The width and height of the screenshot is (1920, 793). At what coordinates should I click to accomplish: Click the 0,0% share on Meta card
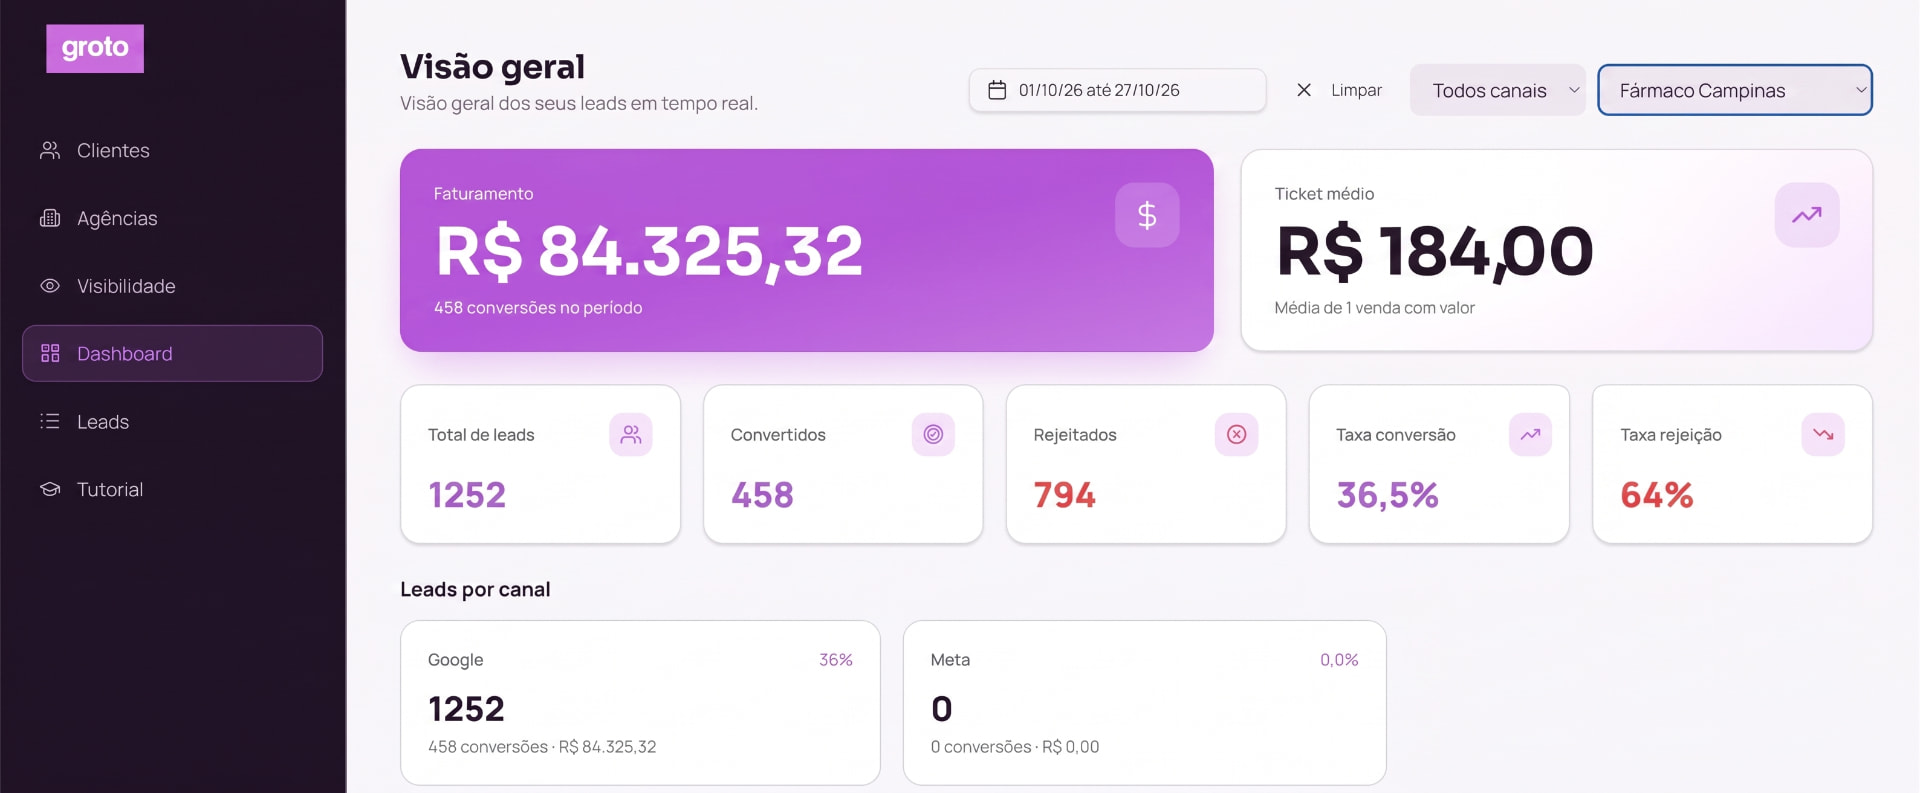click(x=1339, y=660)
